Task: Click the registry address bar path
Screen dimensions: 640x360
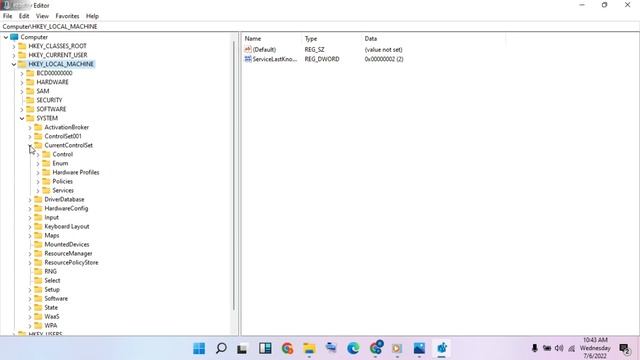Action: [50, 26]
